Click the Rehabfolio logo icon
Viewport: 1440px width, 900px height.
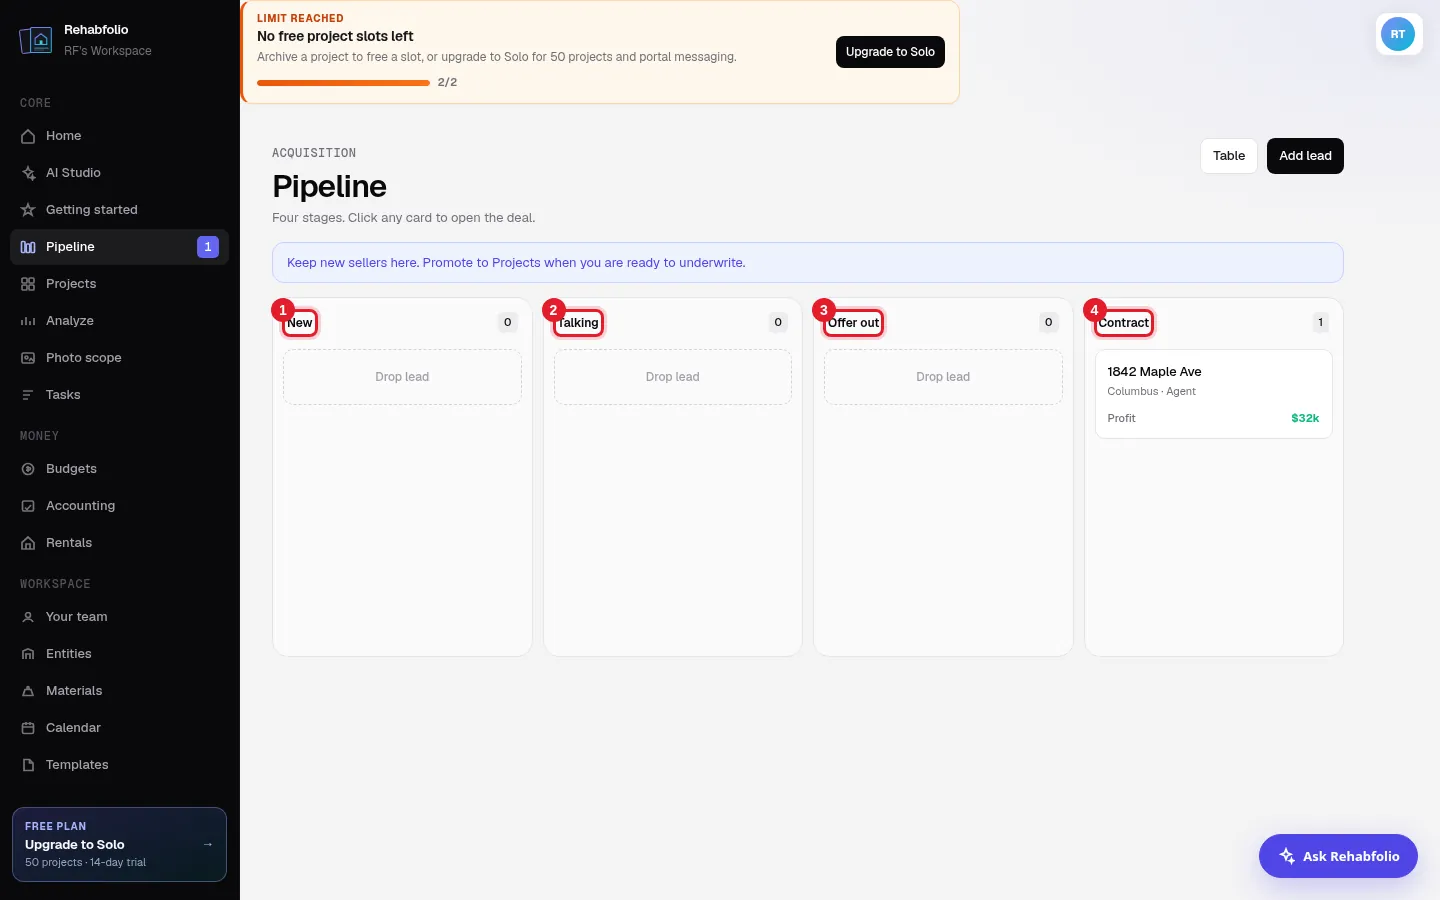36,40
